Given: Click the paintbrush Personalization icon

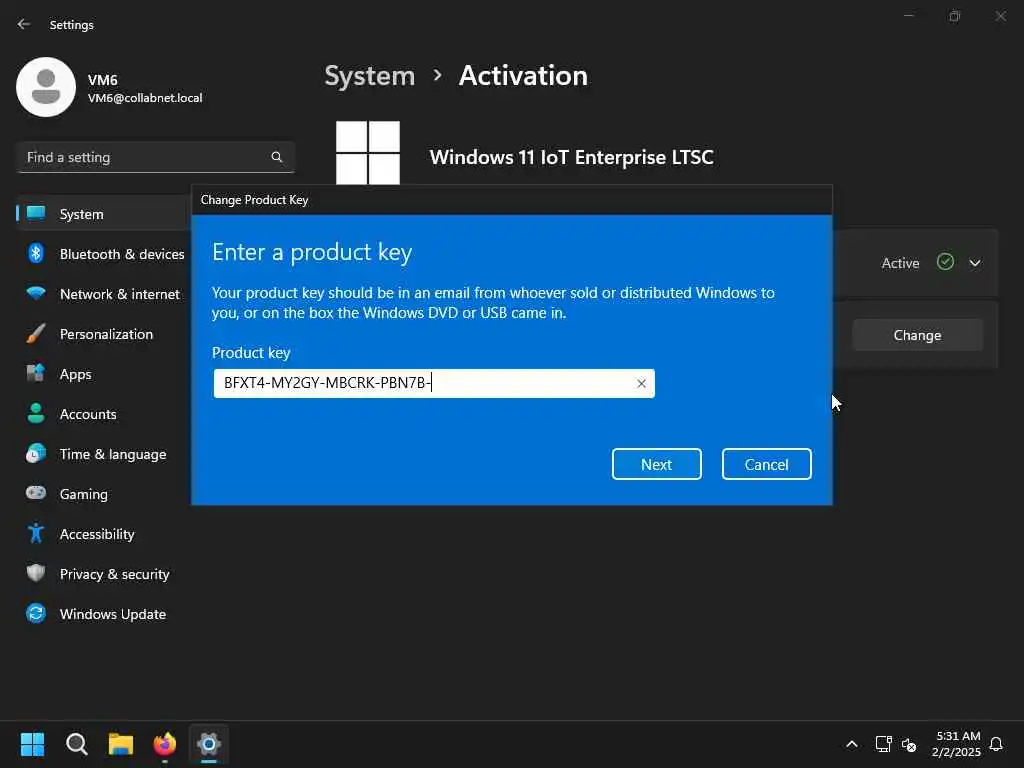Looking at the screenshot, I should 36,333.
